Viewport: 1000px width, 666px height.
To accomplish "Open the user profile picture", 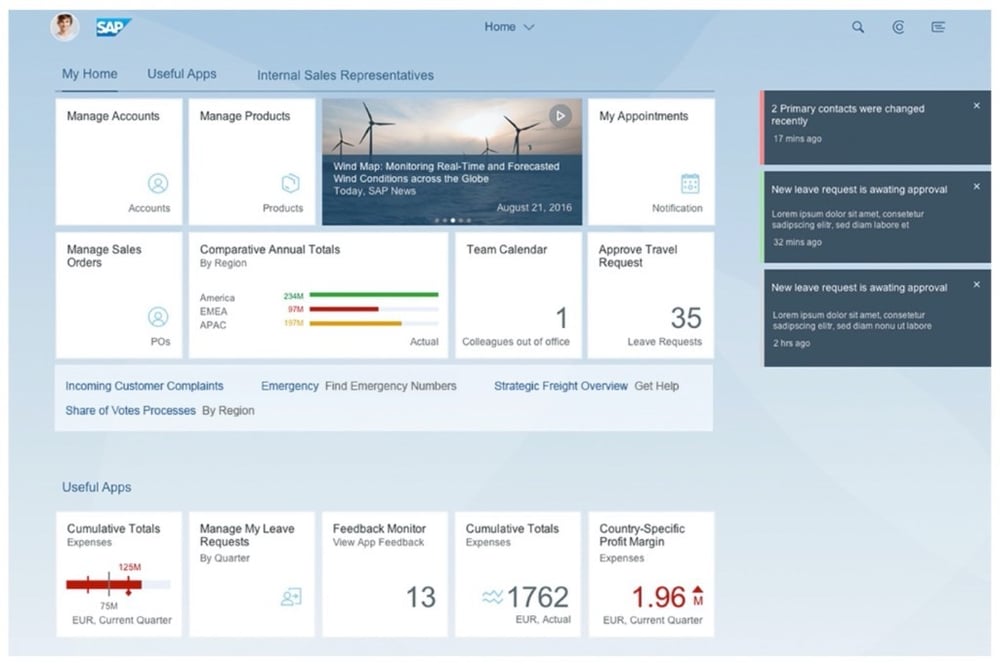I will coord(64,27).
